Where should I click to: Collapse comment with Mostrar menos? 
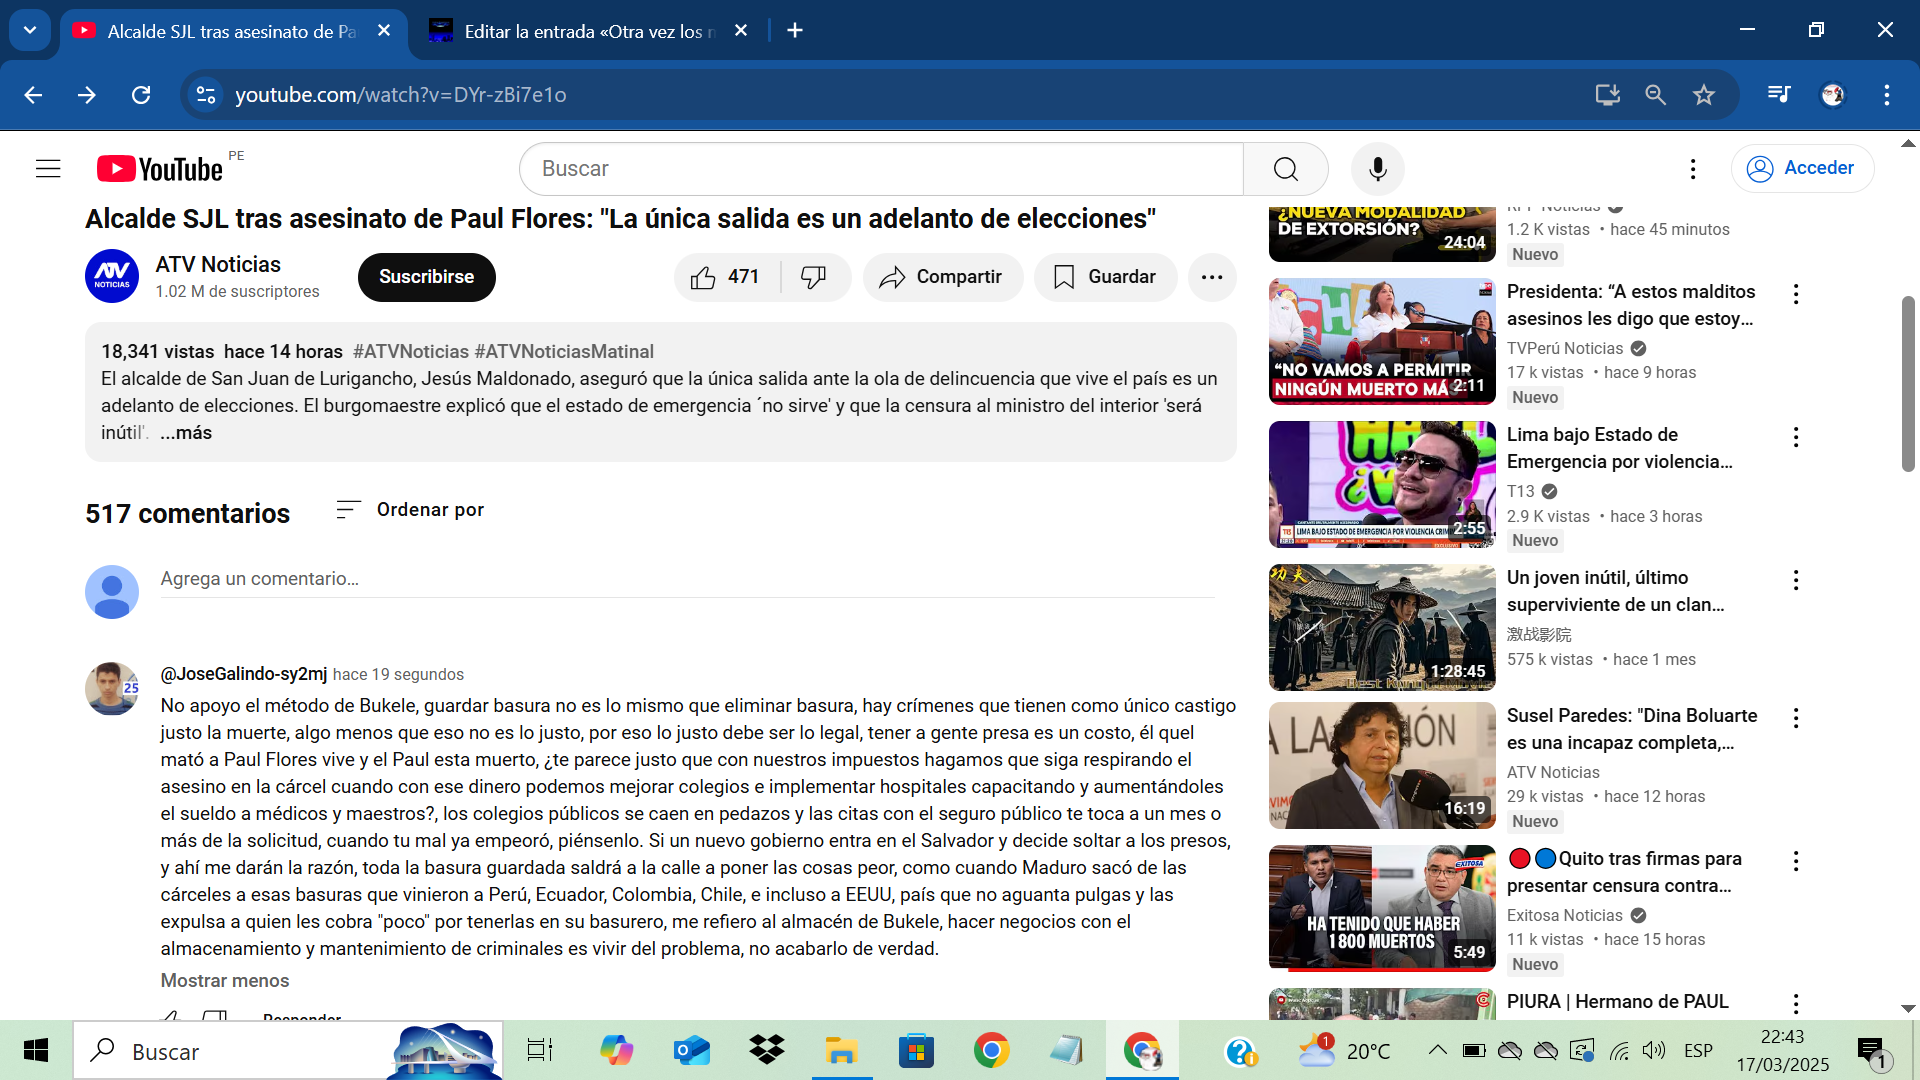pos(225,981)
